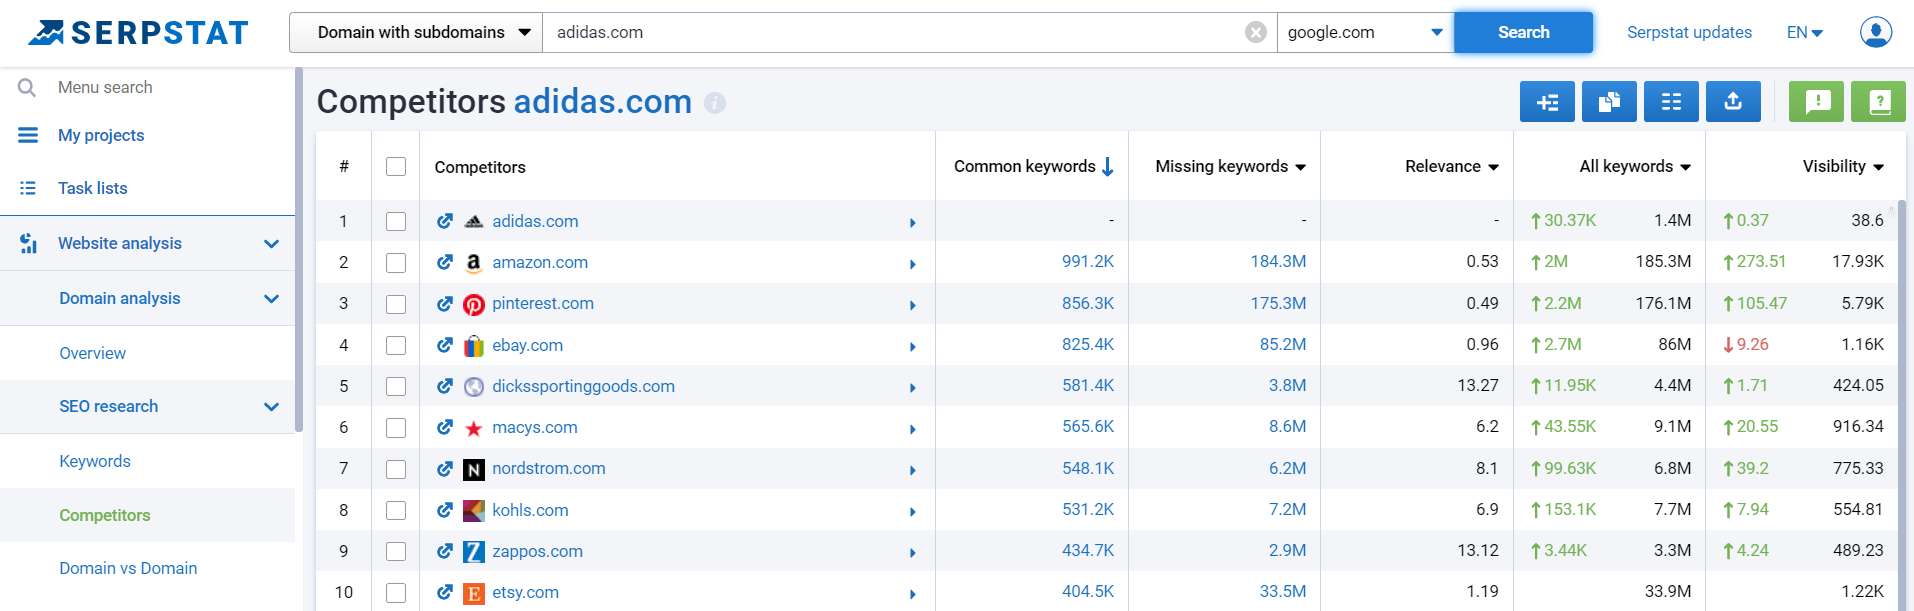The image size is (1914, 611).
Task: Click the dickssportinggoods.com competitor link
Action: tap(583, 386)
